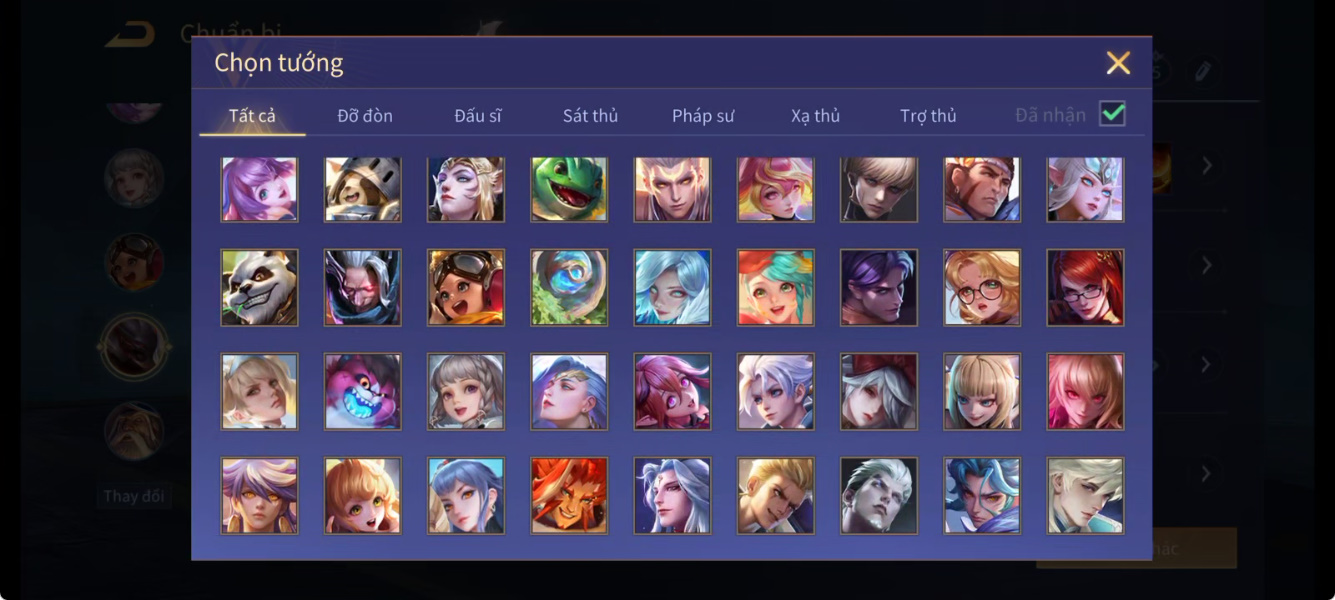Choose the white panda hero portrait

pyautogui.click(x=259, y=287)
